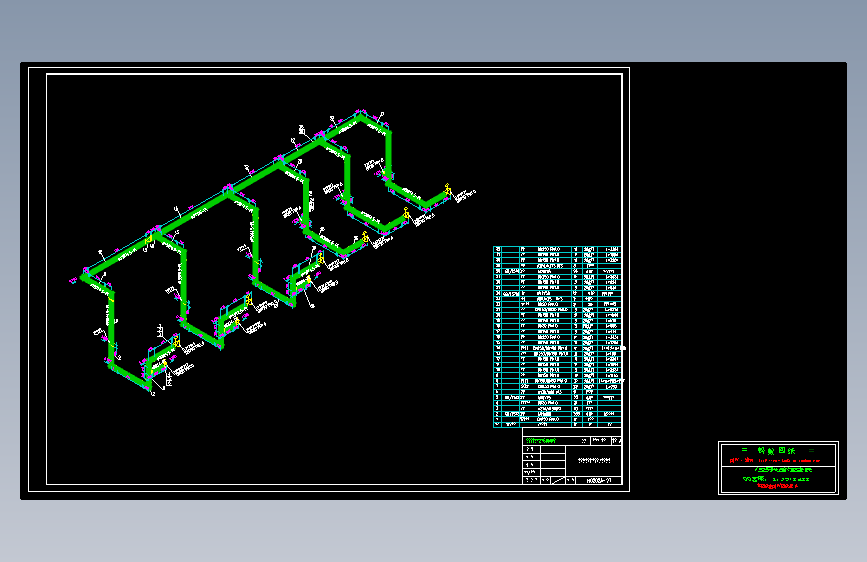Viewport: 867px width, 562px height.
Task: Click the drawing number cell in title block
Action: [x=599, y=481]
